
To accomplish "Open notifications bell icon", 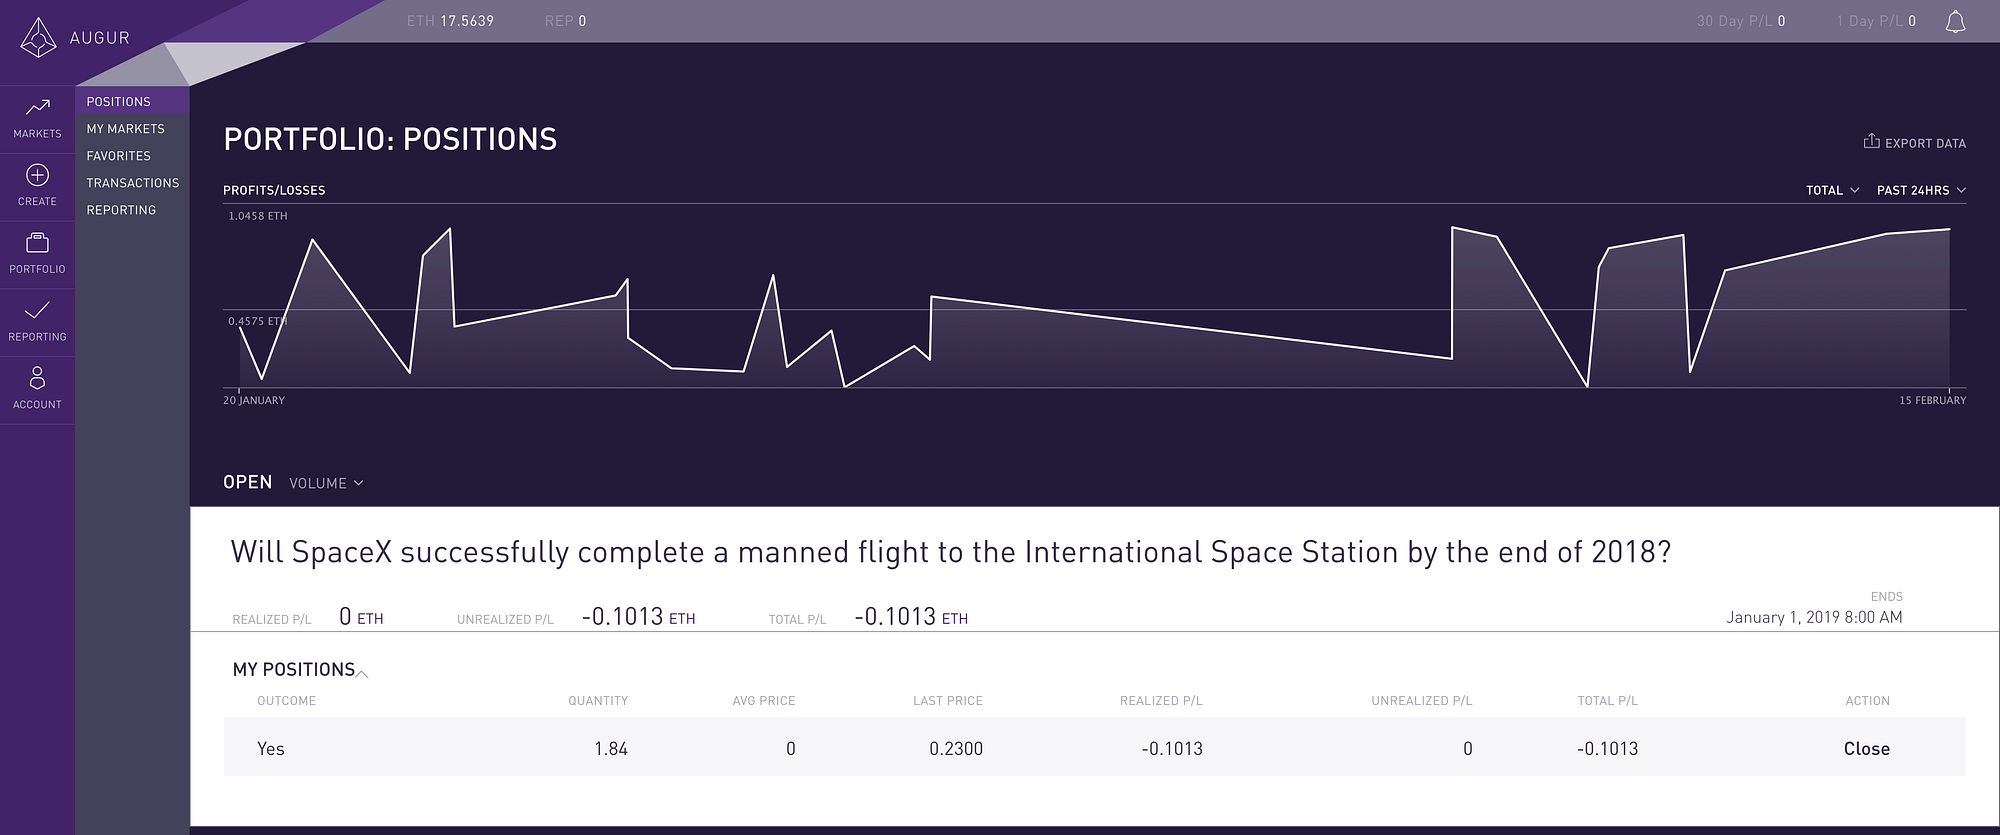I will (1955, 21).
